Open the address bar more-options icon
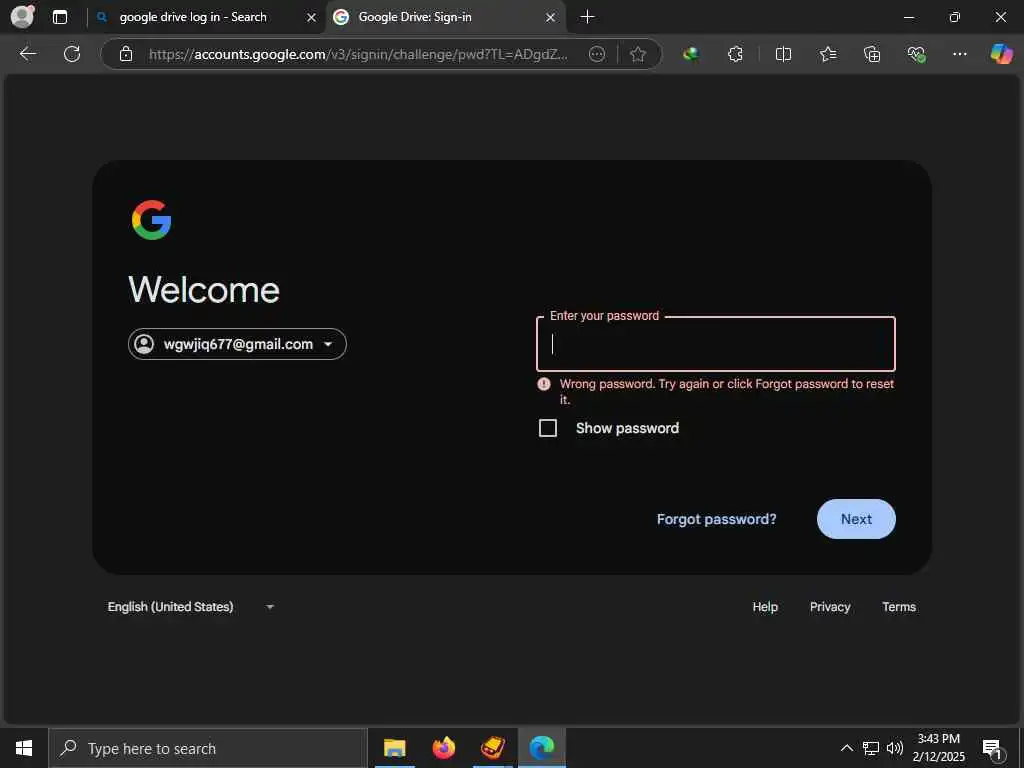The width and height of the screenshot is (1024, 768). (597, 54)
